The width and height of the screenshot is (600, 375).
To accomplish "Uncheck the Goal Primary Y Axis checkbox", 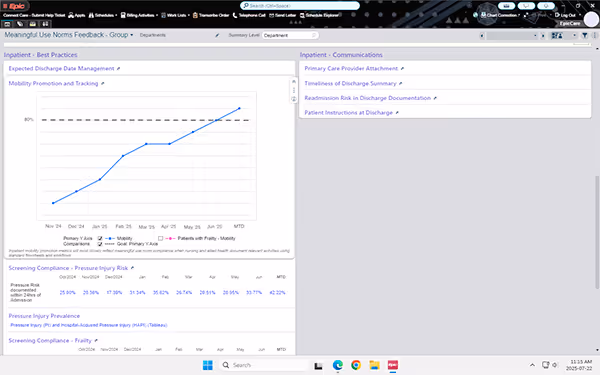I will tap(100, 244).
